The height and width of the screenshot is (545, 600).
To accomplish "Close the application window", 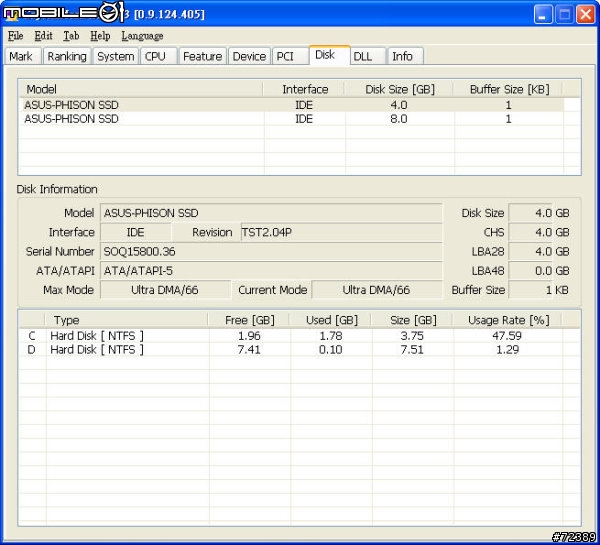I will (585, 15).
